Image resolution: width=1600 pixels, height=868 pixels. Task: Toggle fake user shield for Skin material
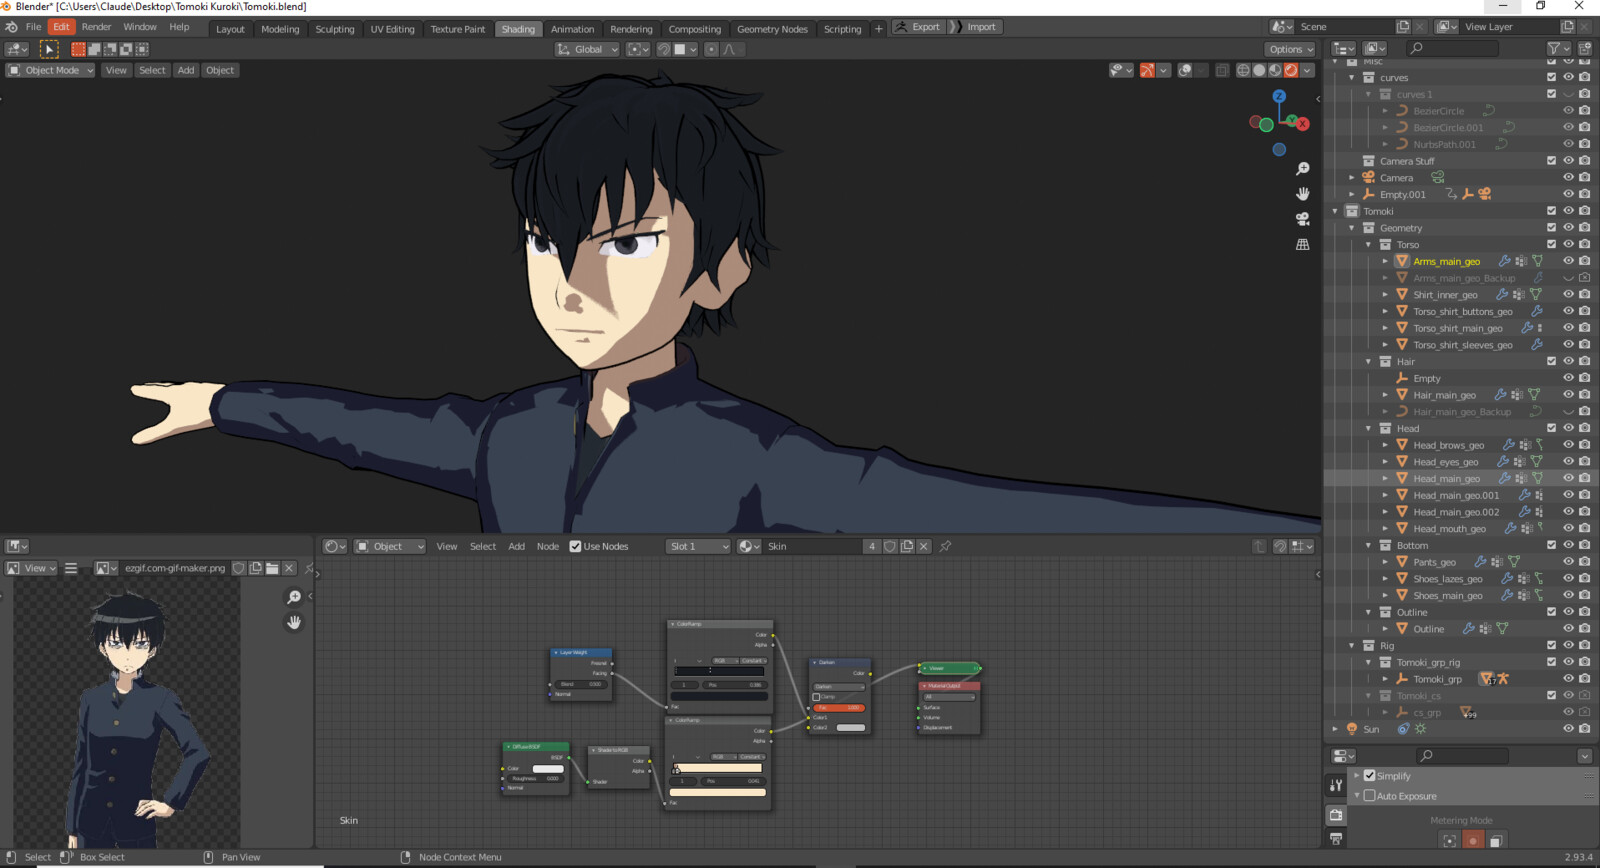[890, 546]
